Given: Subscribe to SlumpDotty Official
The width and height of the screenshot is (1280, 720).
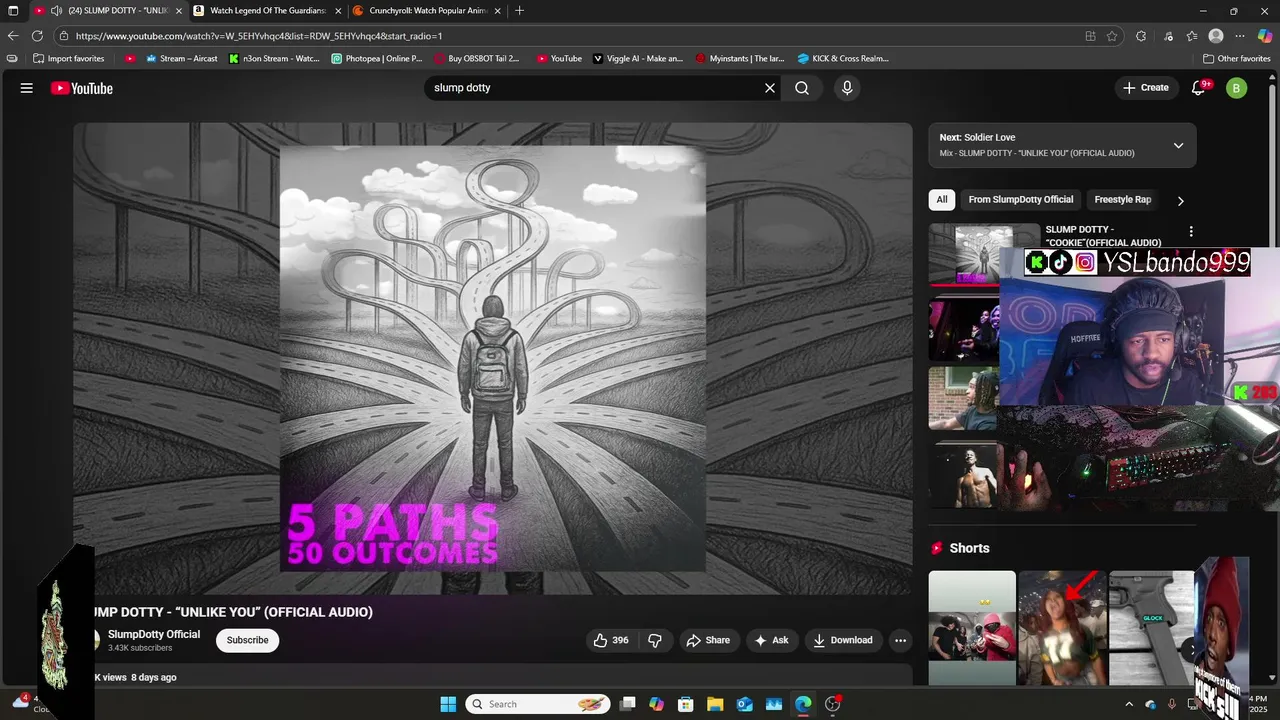Looking at the screenshot, I should click(x=247, y=640).
